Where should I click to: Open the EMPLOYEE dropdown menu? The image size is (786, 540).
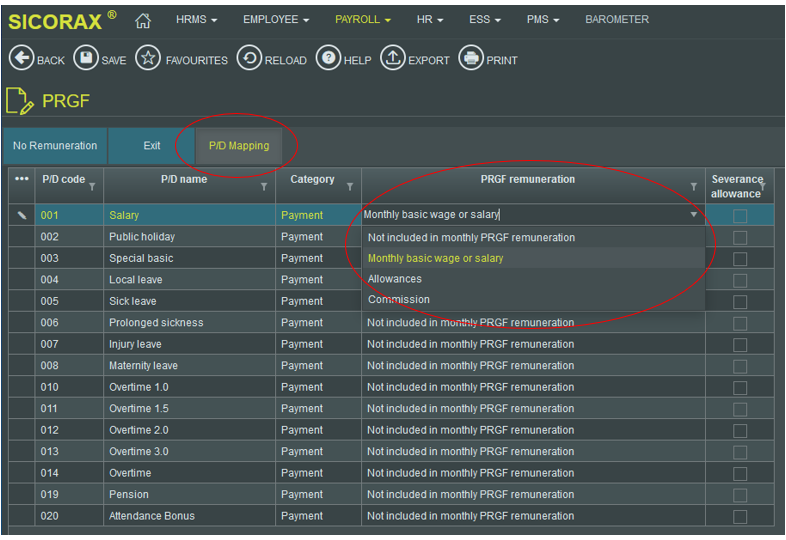pos(275,20)
